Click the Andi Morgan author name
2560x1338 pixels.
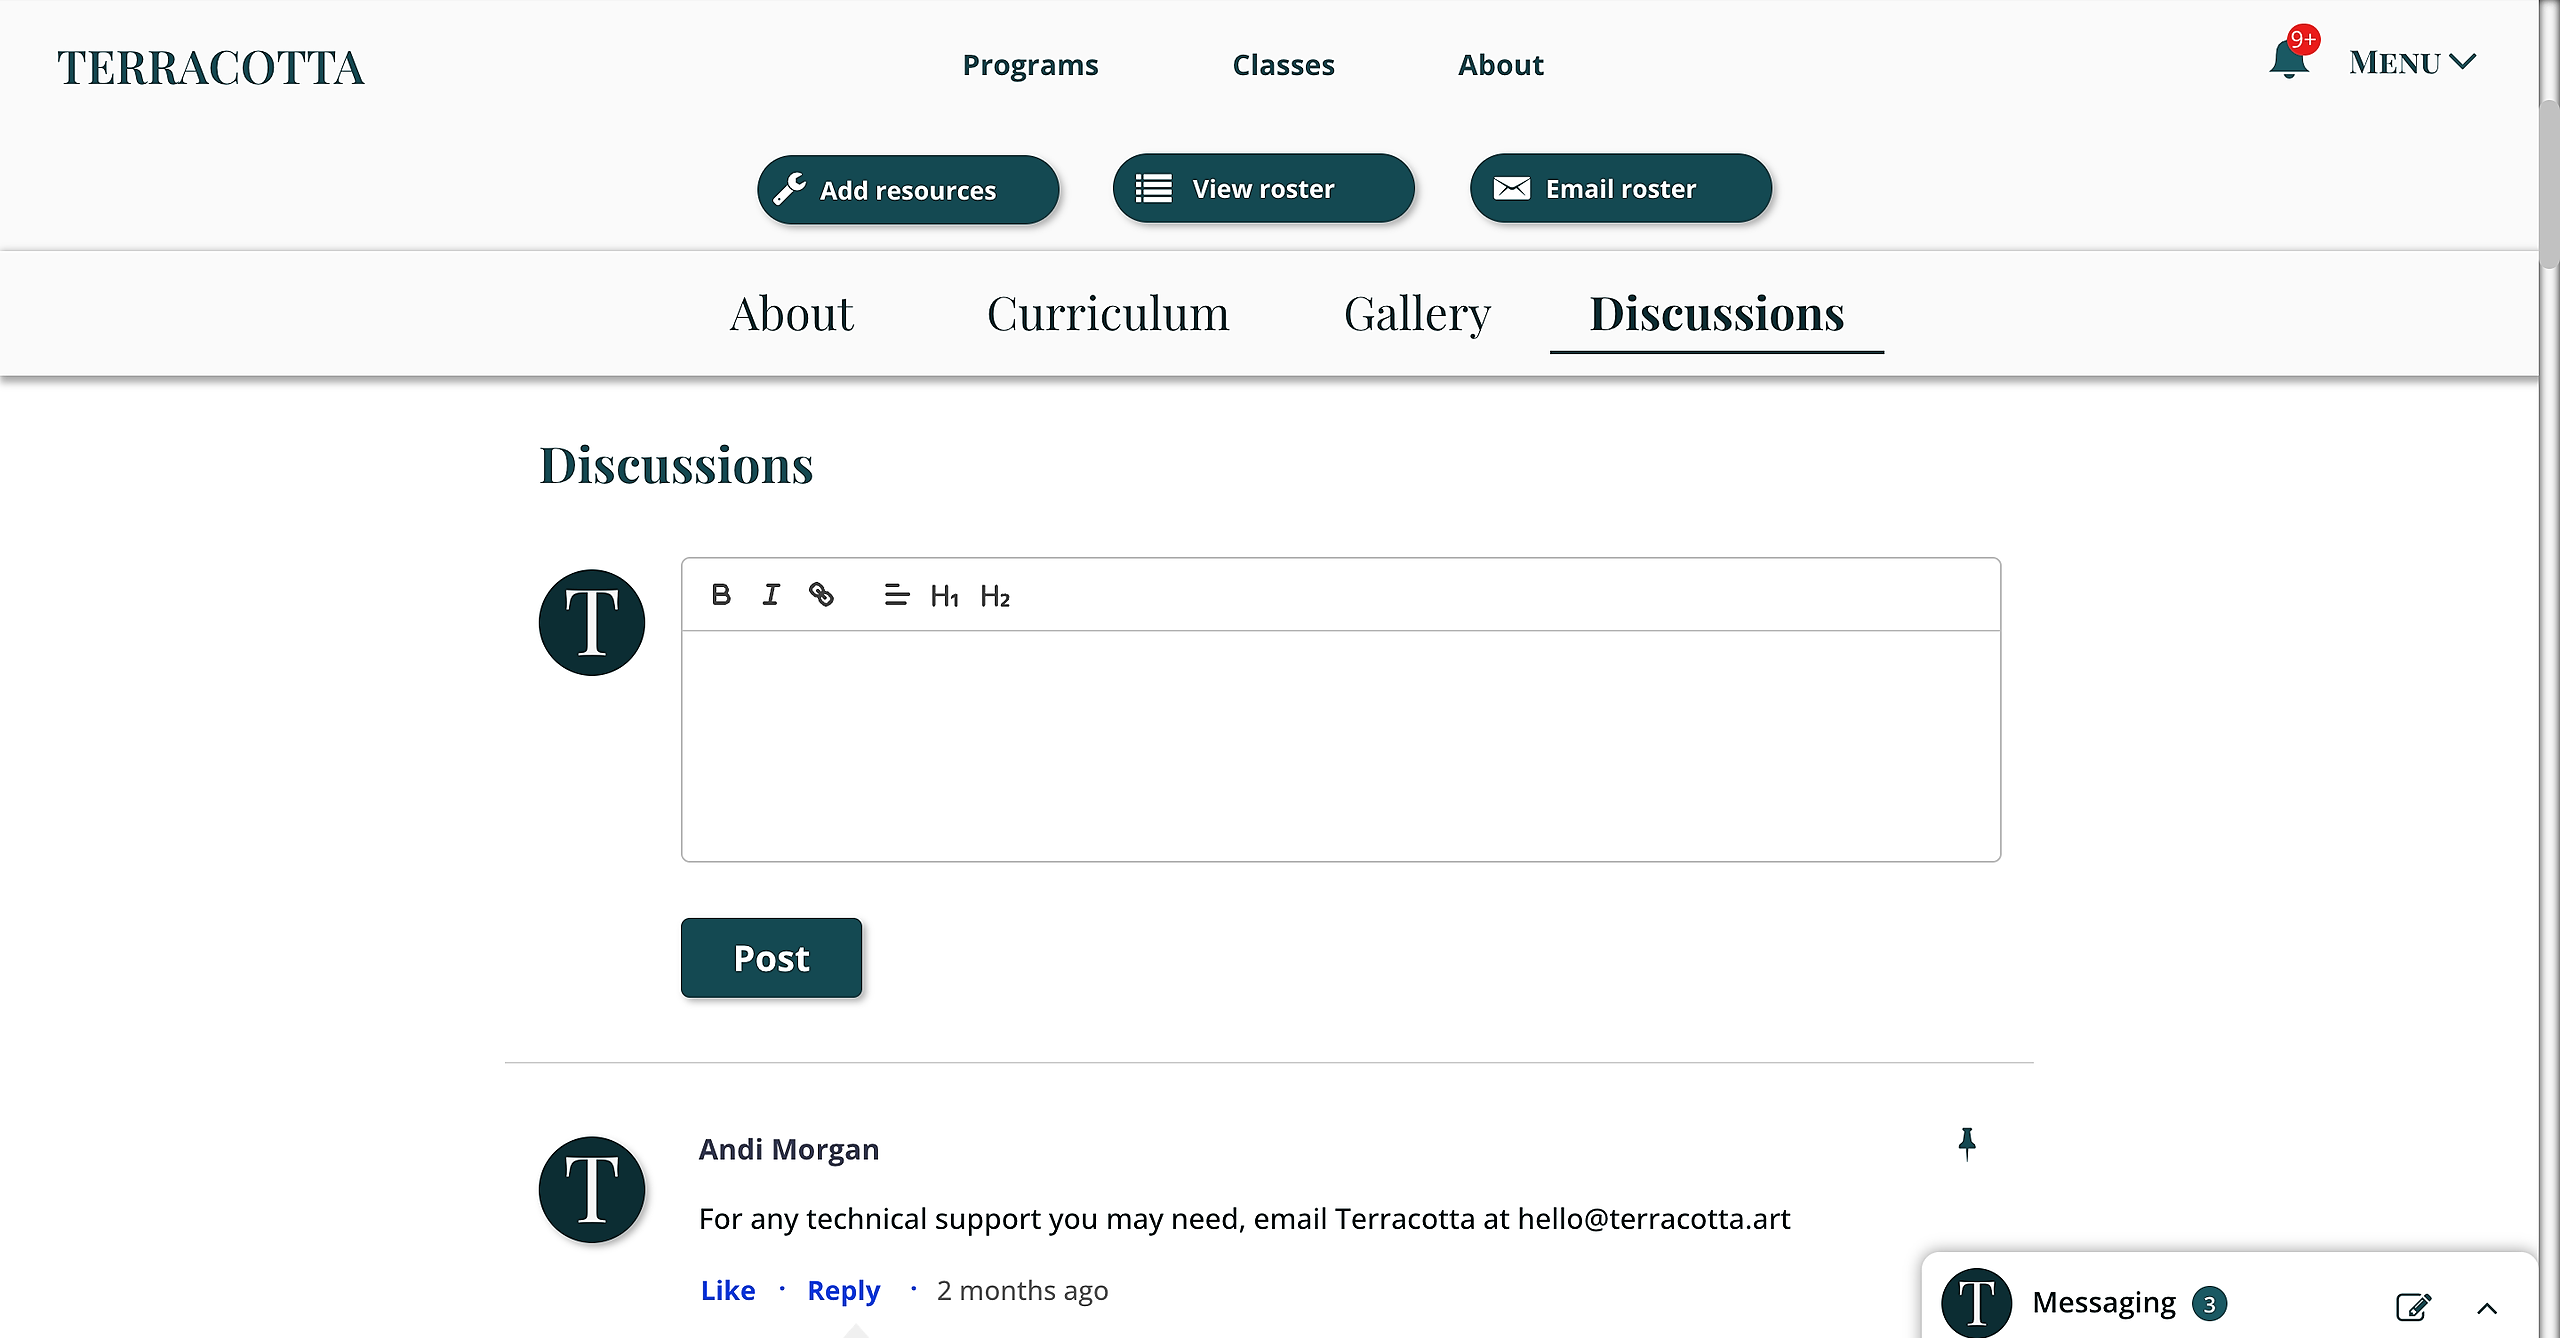tap(788, 1149)
